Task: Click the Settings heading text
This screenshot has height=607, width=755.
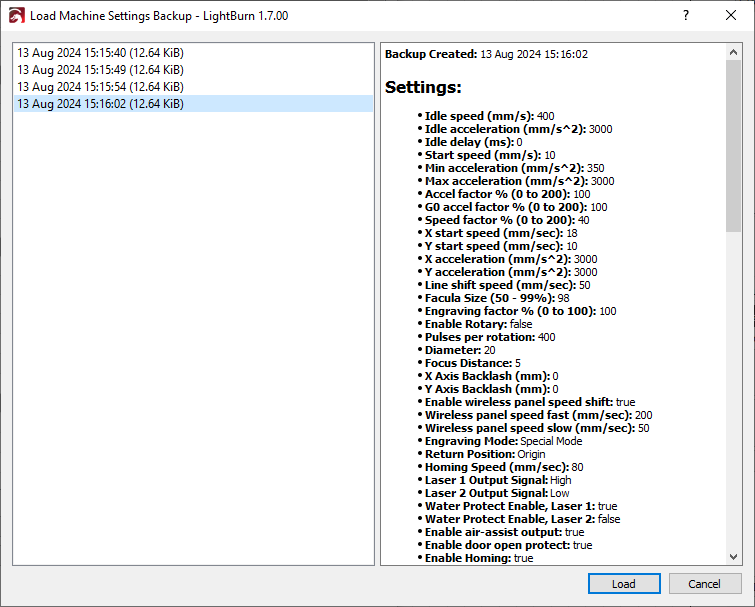Action: (423, 88)
